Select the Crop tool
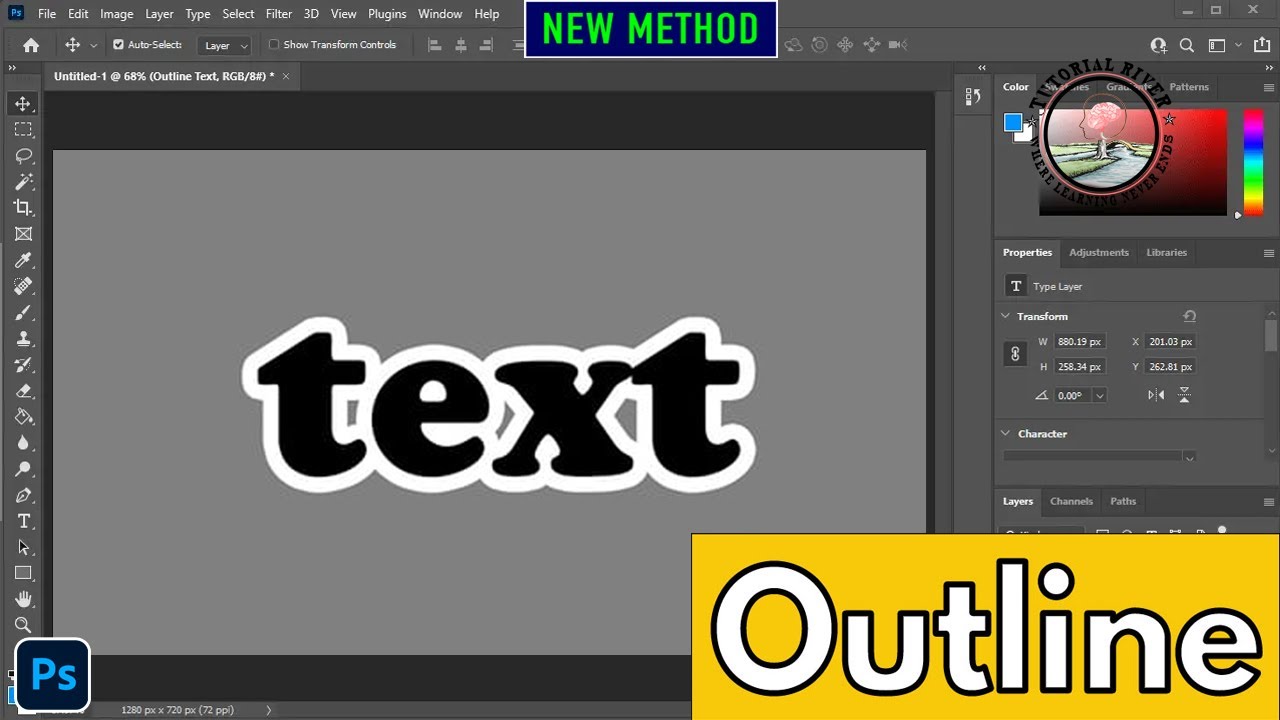1280x720 pixels. pyautogui.click(x=23, y=208)
